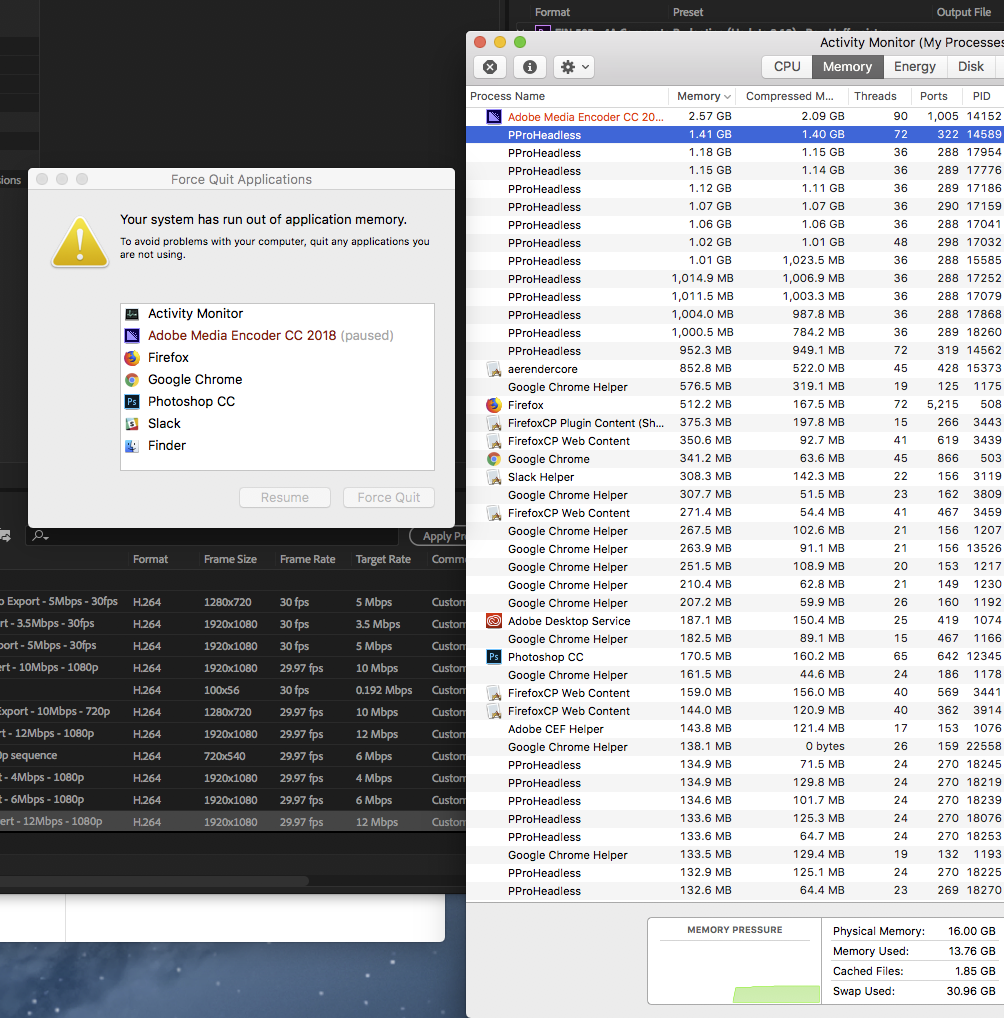This screenshot has width=1004, height=1018.
Task: Select Slack in Force Quit list
Action: (x=277, y=423)
